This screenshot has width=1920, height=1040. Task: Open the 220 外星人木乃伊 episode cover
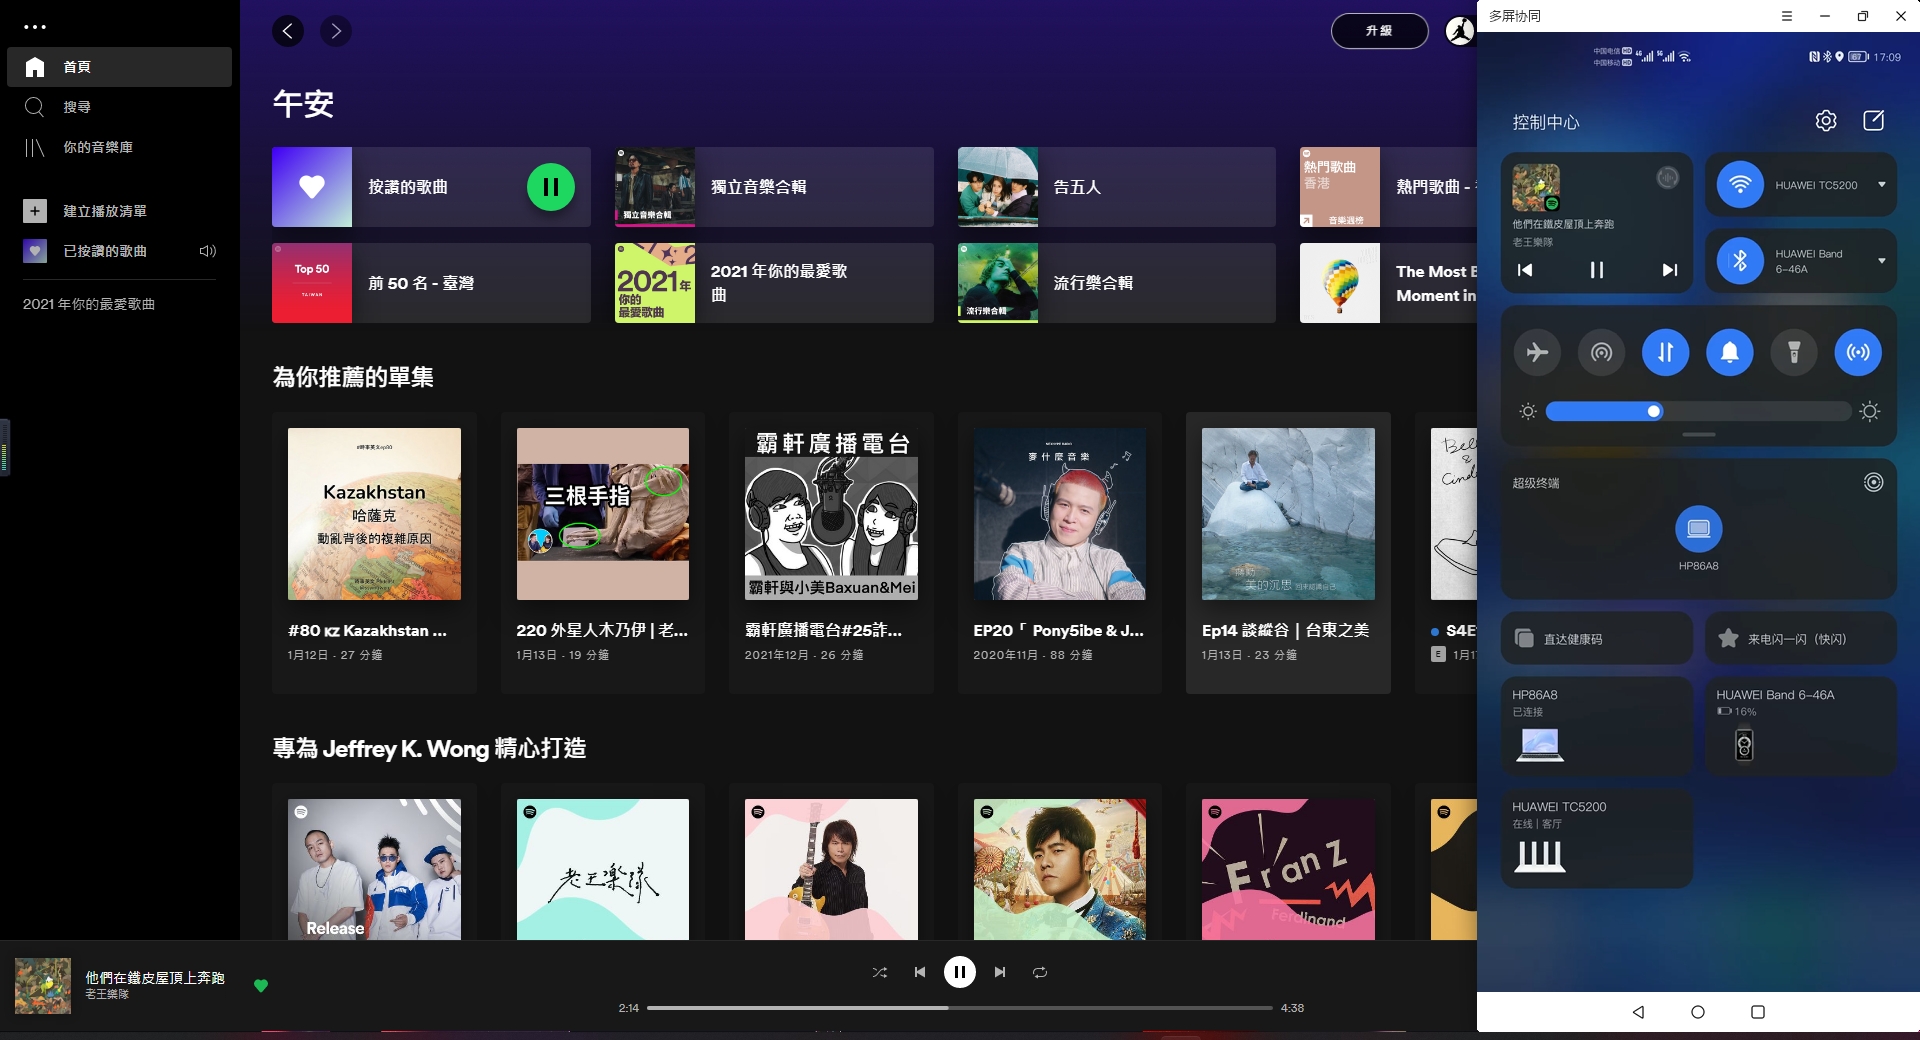(x=603, y=514)
